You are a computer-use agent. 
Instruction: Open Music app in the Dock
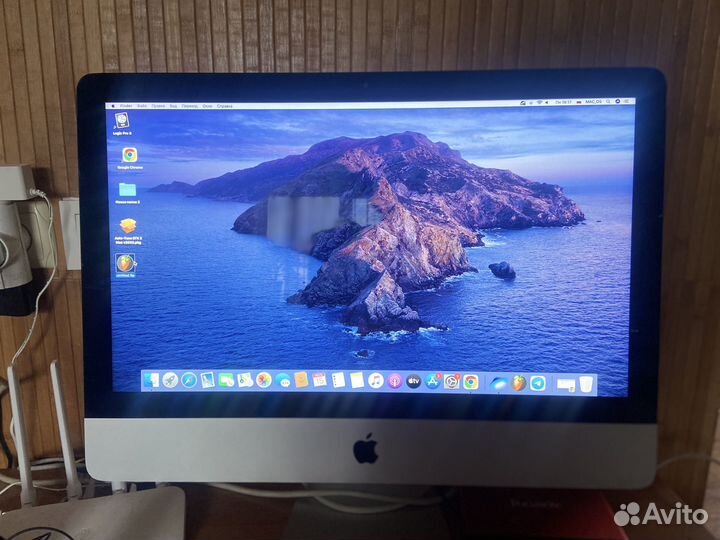pos(376,381)
